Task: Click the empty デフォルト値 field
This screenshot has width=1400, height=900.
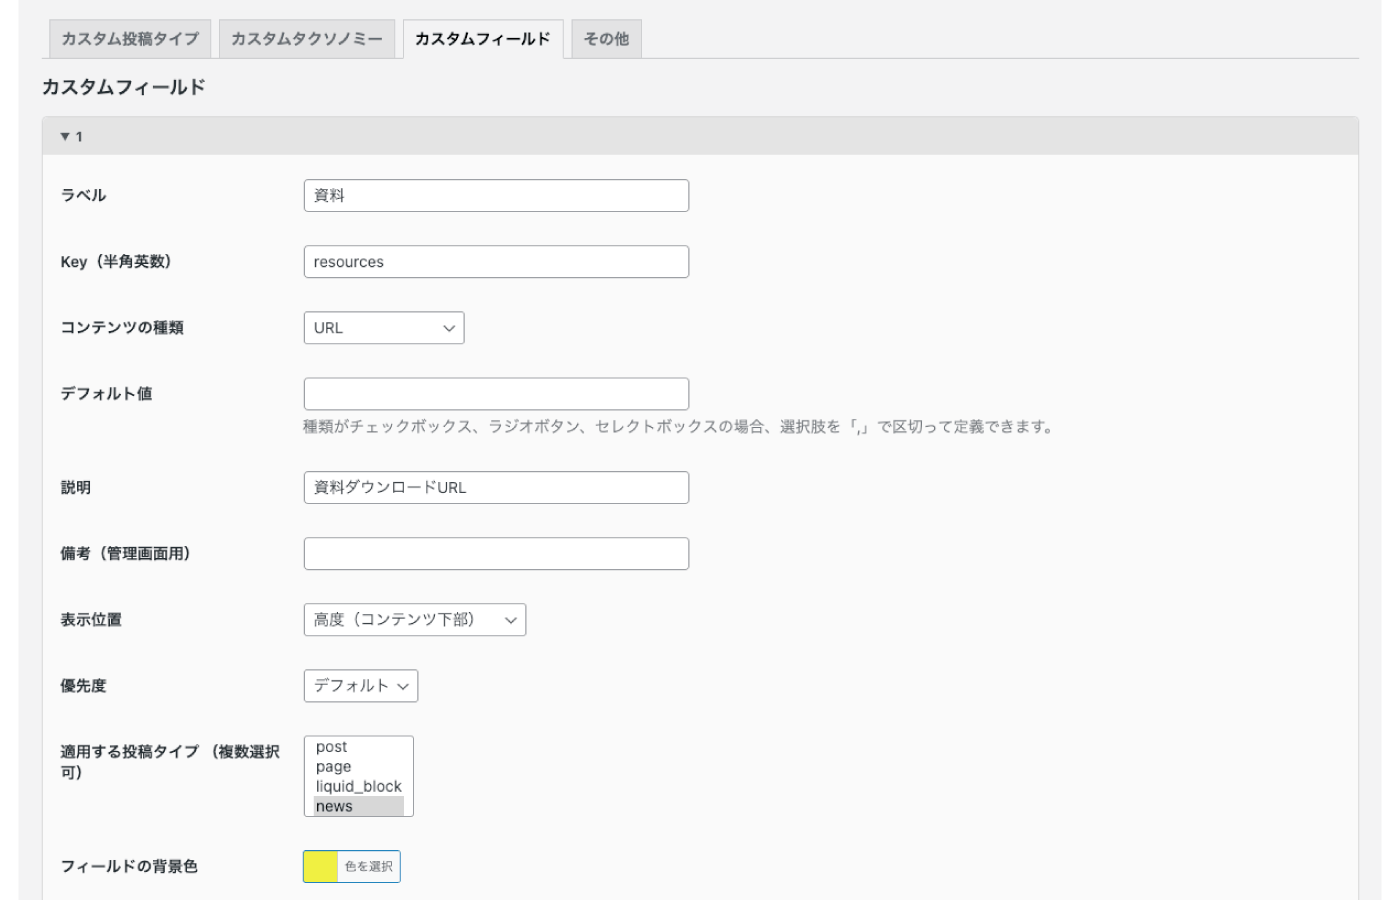Action: [496, 394]
